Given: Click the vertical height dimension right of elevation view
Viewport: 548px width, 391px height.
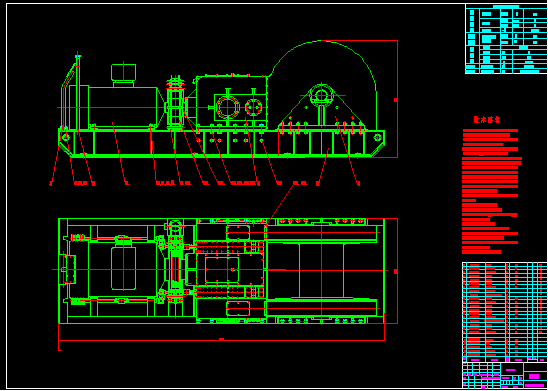Looking at the screenshot, I should (x=396, y=99).
